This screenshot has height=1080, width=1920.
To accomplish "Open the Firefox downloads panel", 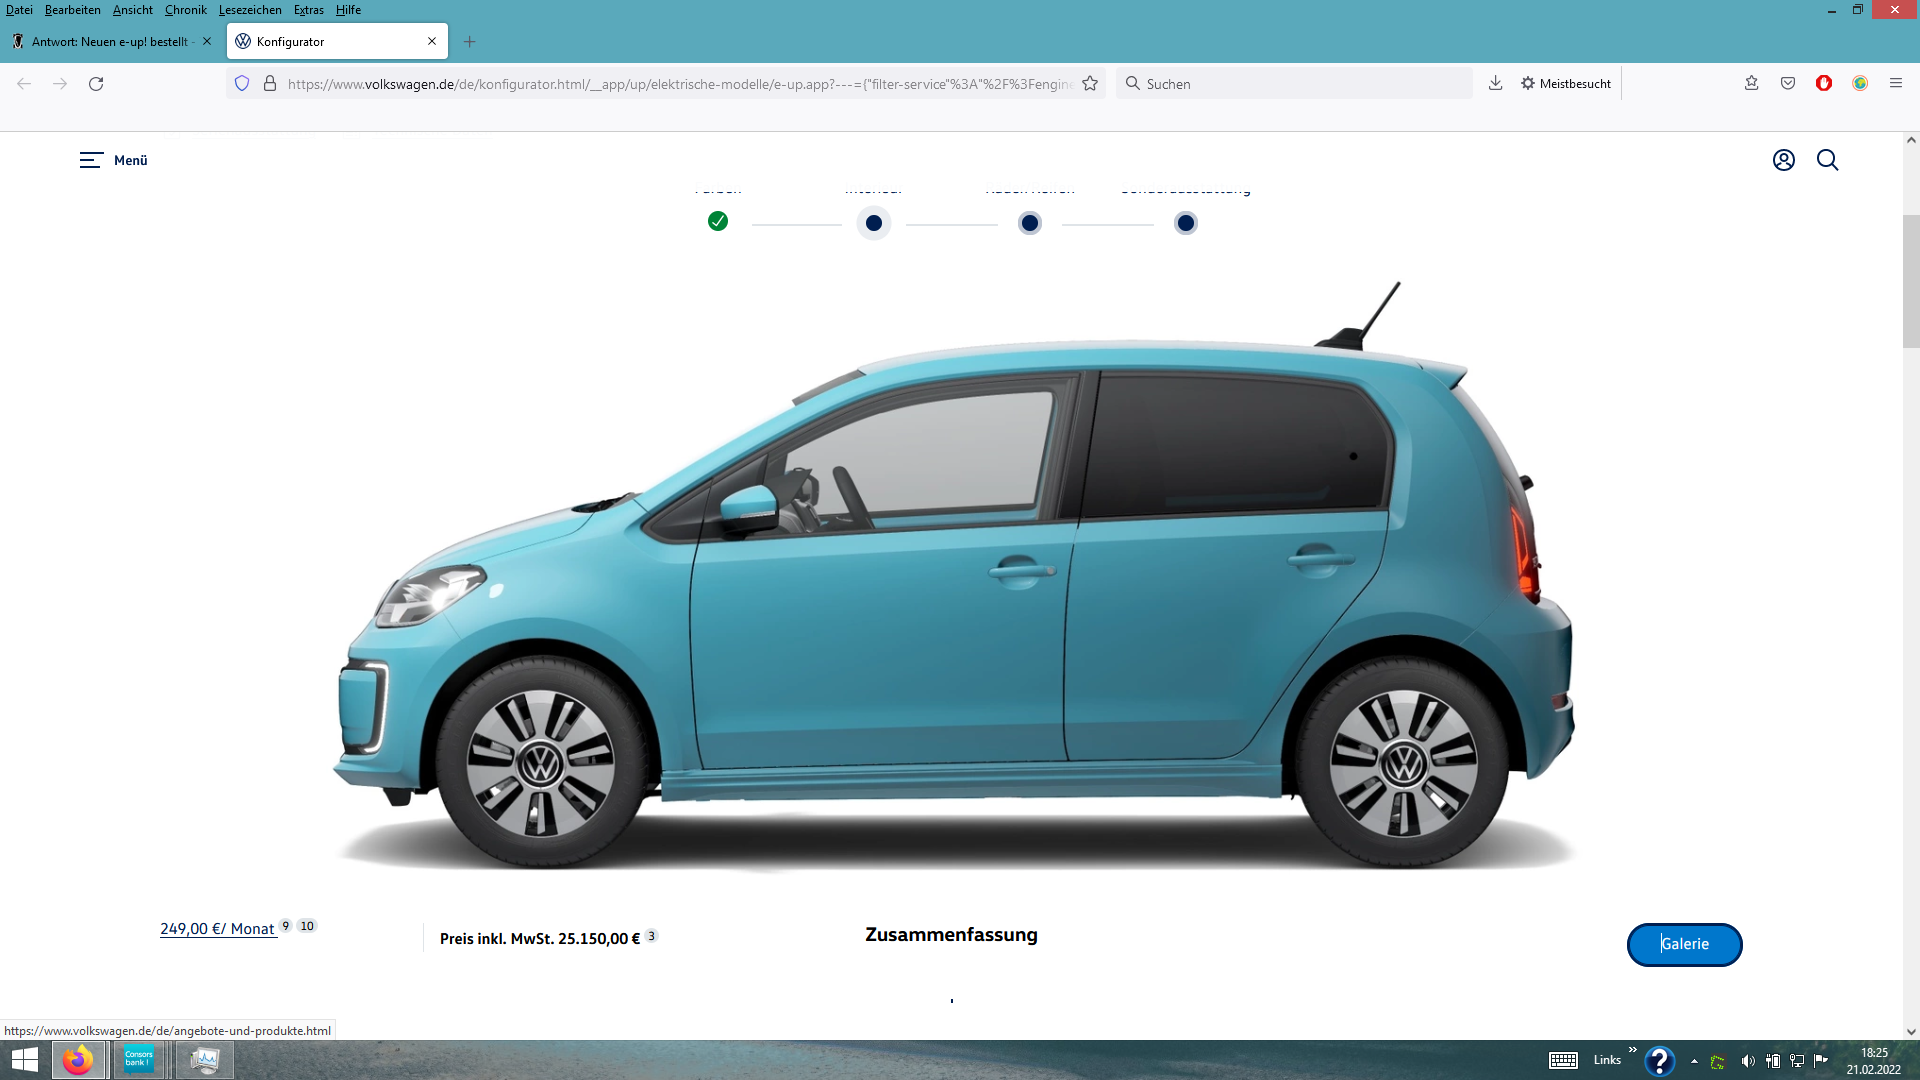I will pyautogui.click(x=1495, y=84).
